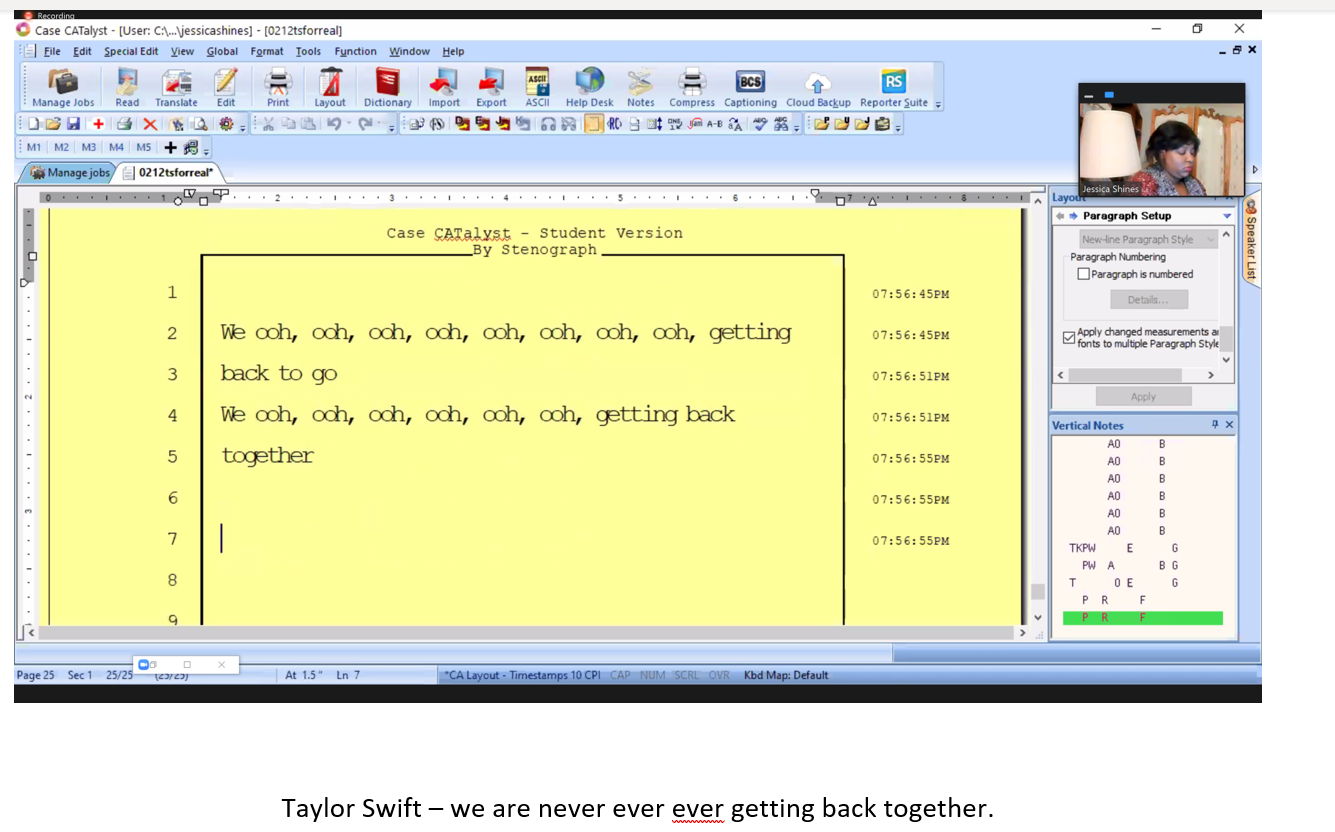Click the Cloud Backup icon
The width and height of the screenshot is (1335, 832).
(818, 88)
